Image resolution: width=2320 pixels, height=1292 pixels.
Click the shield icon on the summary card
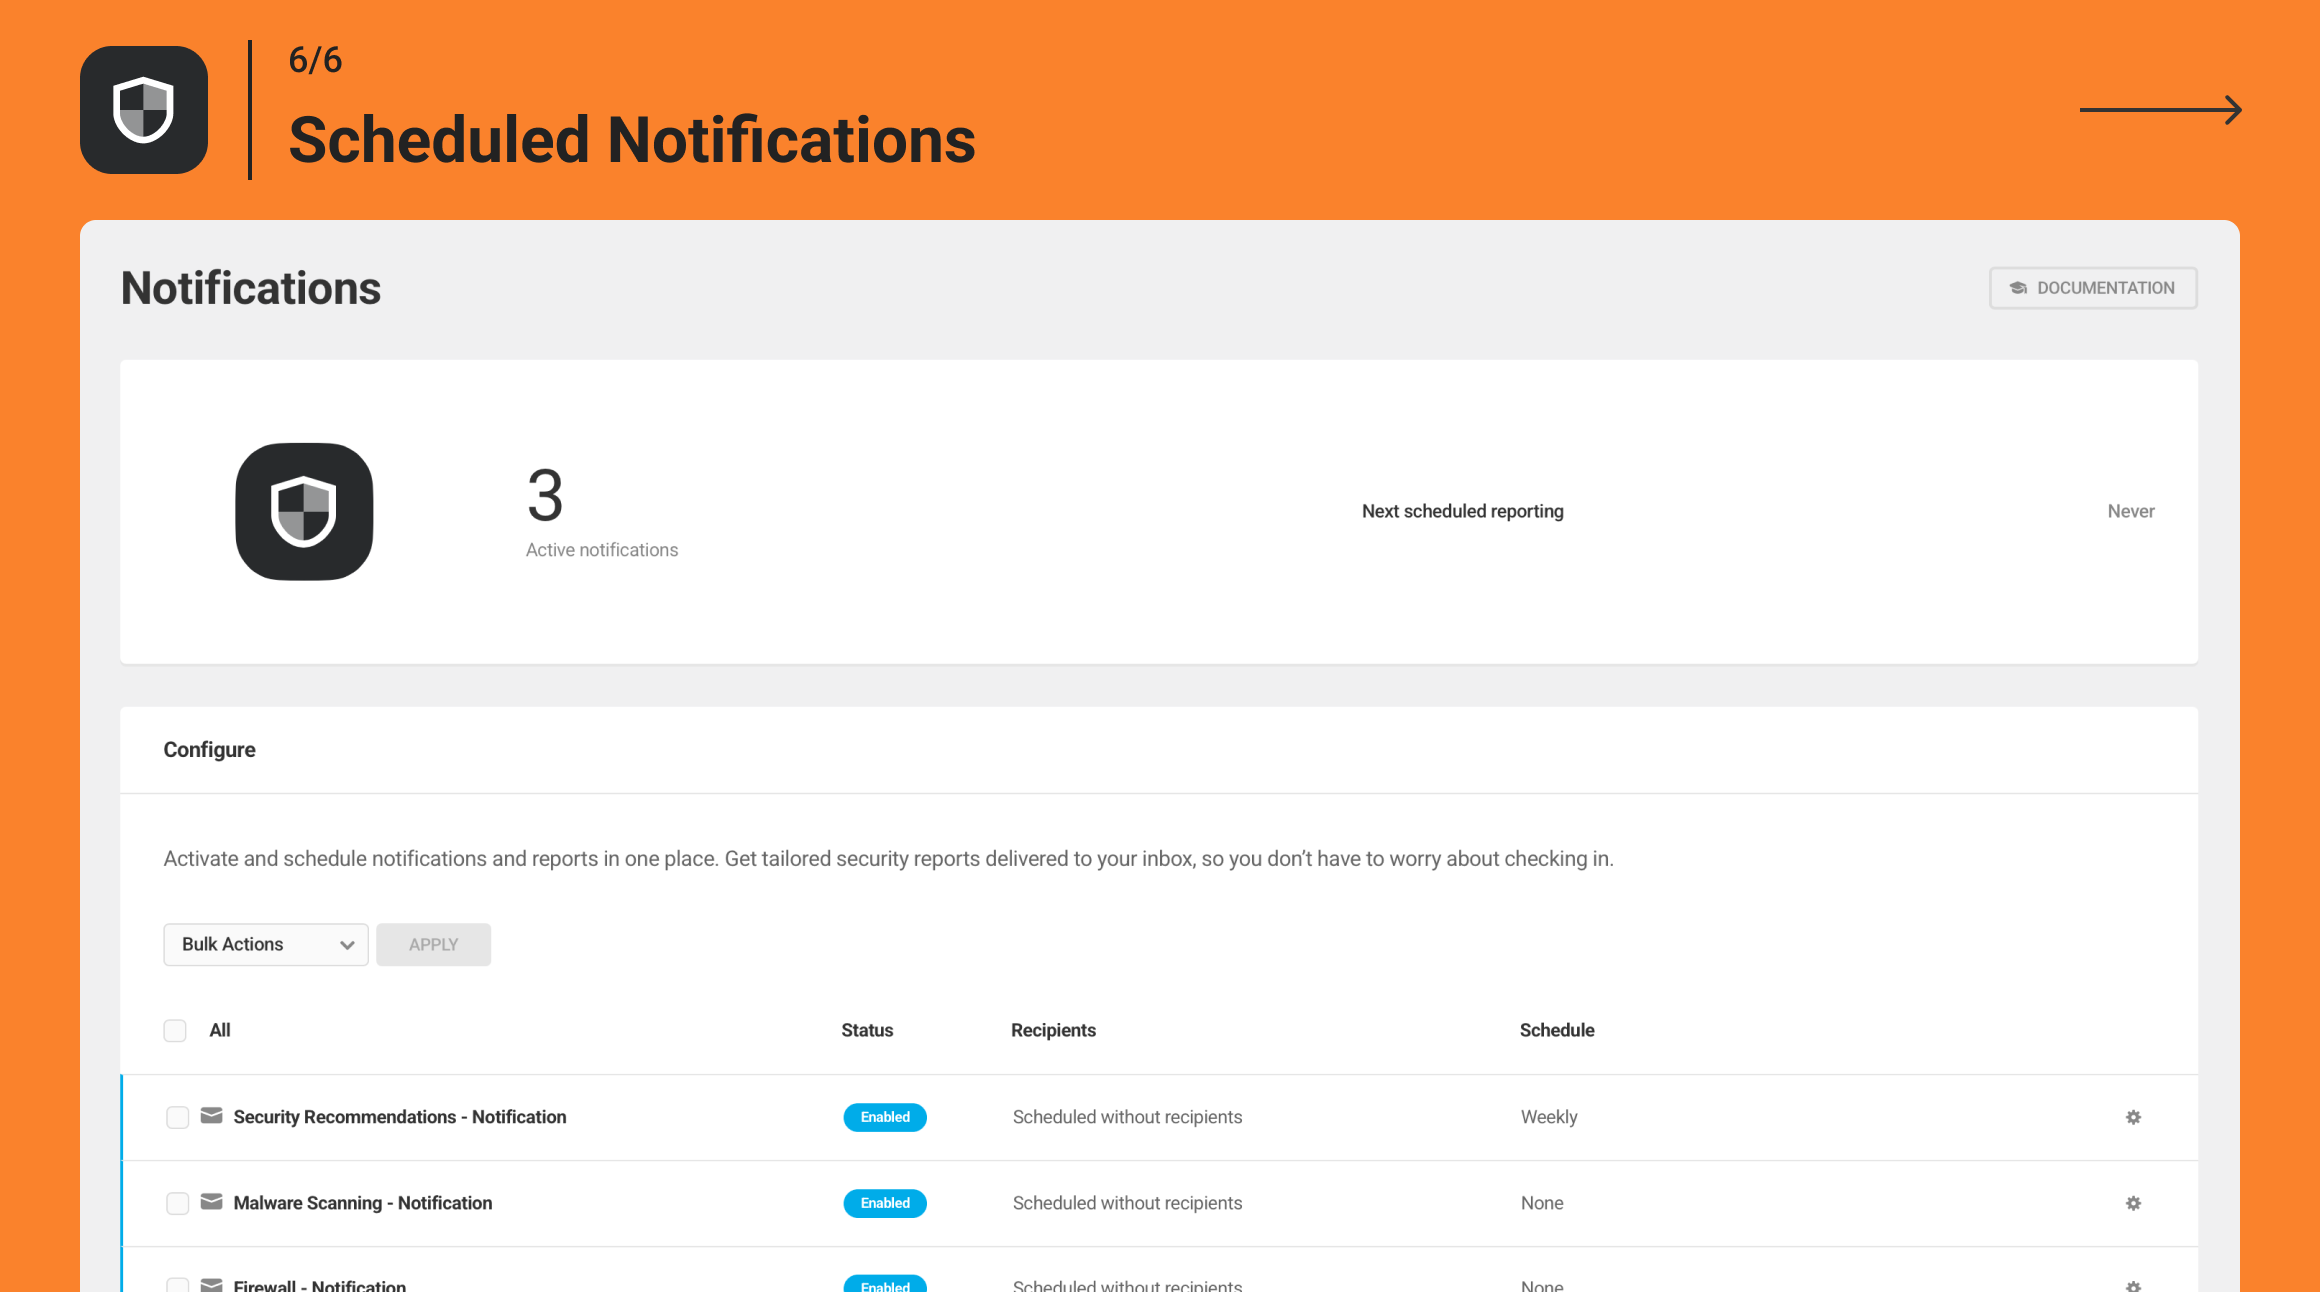(303, 511)
